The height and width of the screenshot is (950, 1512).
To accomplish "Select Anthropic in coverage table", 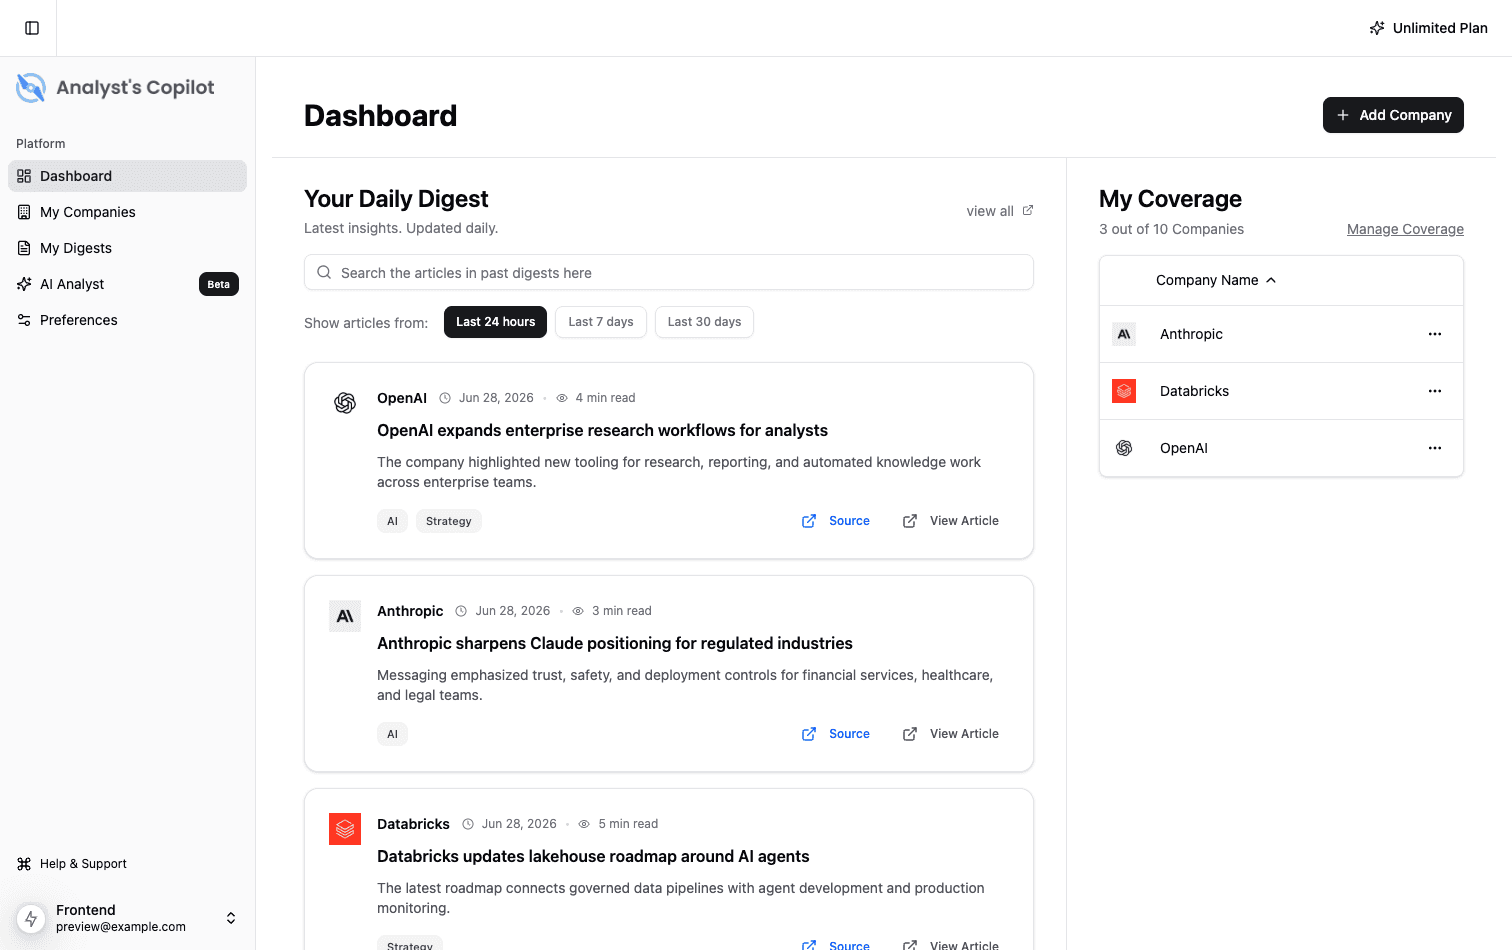I will tap(1191, 334).
